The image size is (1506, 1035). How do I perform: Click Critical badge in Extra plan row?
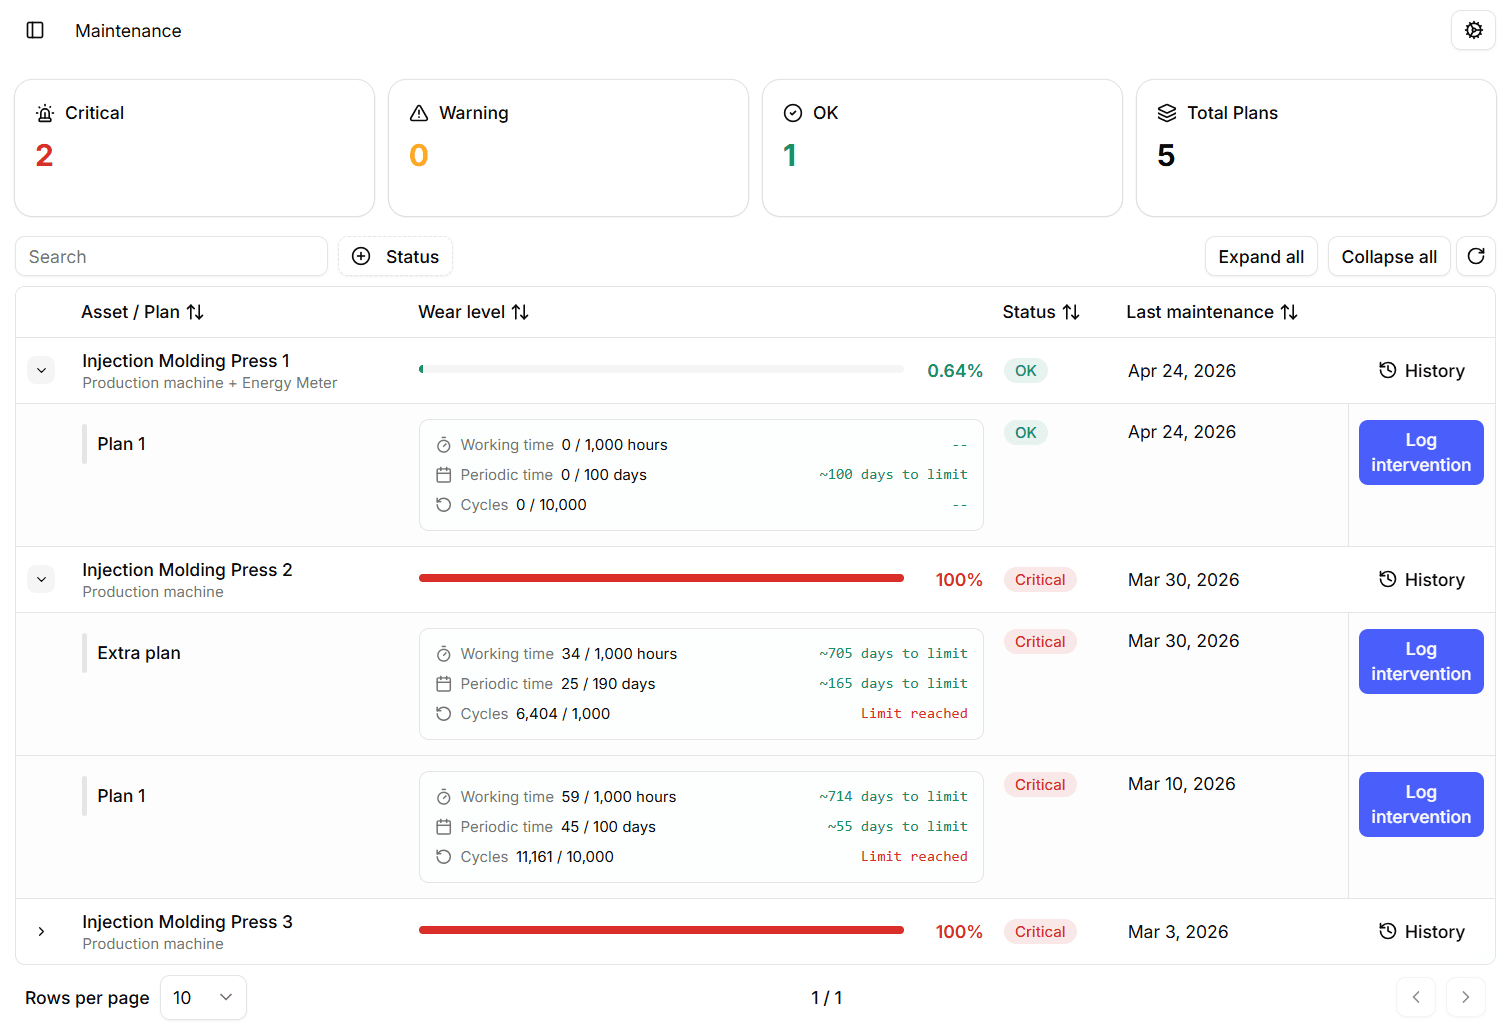tap(1040, 641)
